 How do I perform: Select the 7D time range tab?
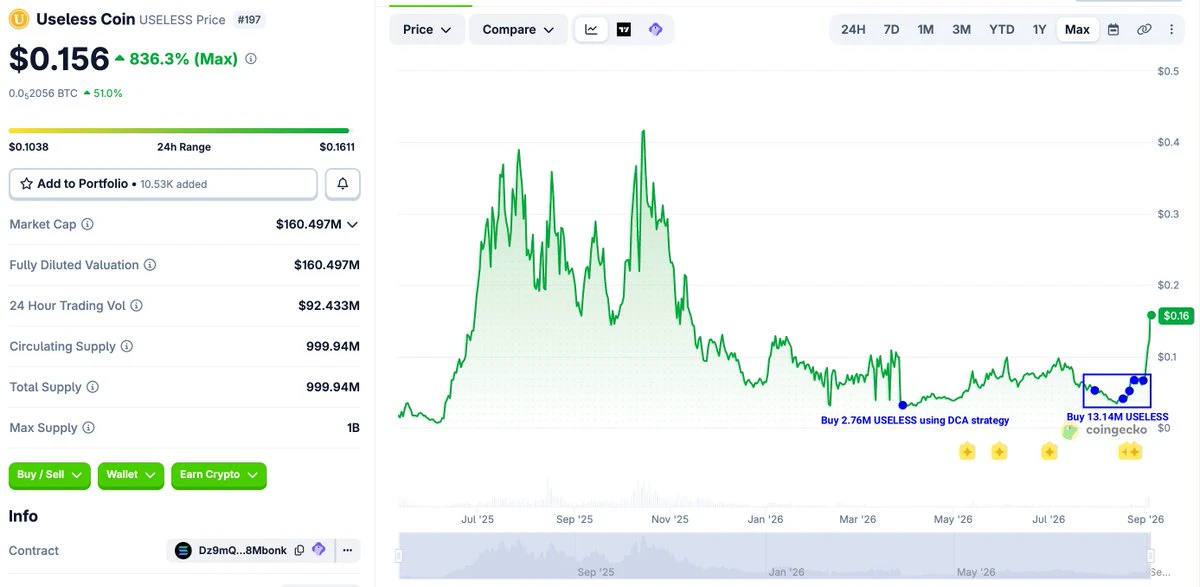point(891,29)
